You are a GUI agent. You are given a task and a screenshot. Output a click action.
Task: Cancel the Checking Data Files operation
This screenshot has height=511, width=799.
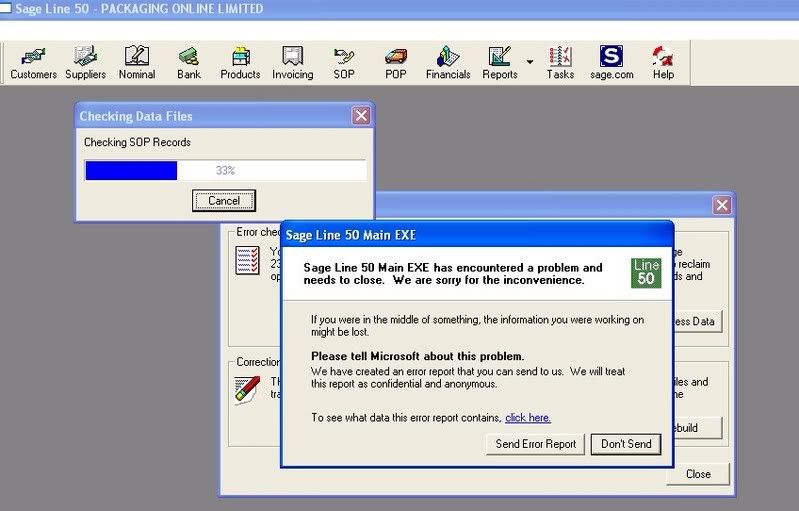[224, 201]
